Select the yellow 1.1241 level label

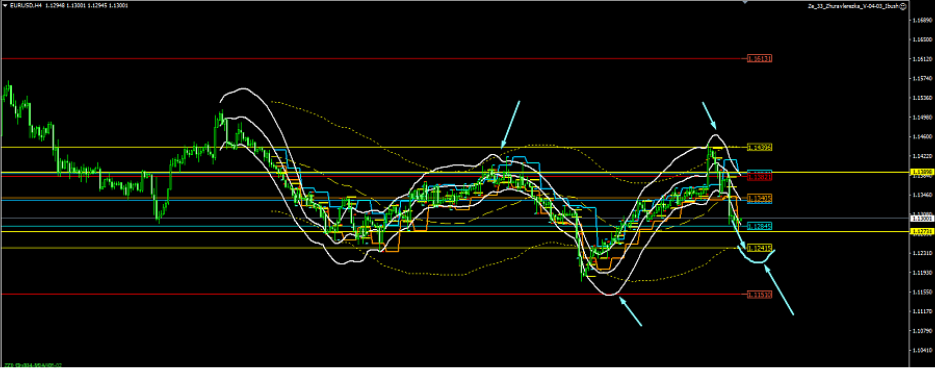pos(760,247)
